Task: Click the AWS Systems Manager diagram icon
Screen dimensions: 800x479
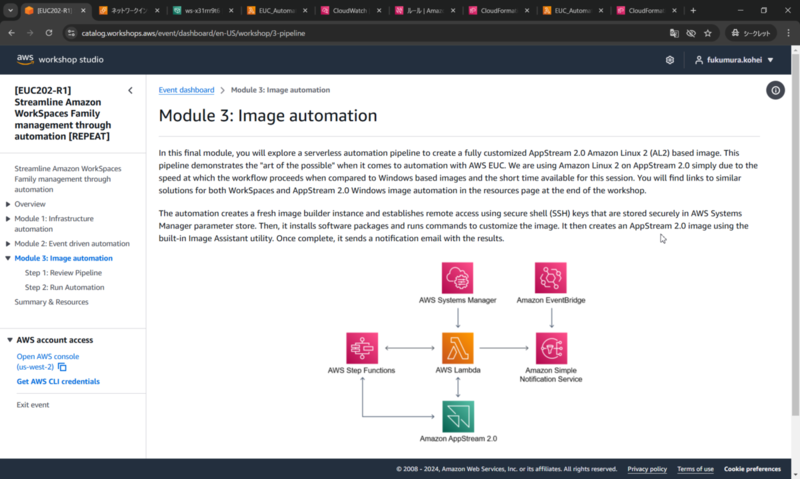Action: pyautogui.click(x=457, y=278)
